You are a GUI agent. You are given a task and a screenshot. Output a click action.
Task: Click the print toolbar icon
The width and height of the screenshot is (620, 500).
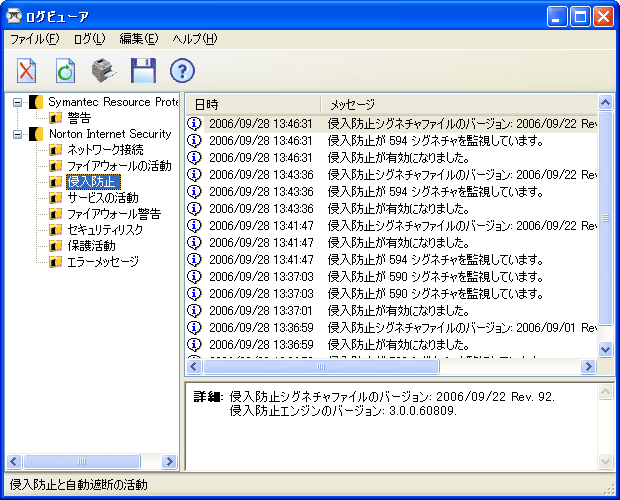(x=104, y=71)
